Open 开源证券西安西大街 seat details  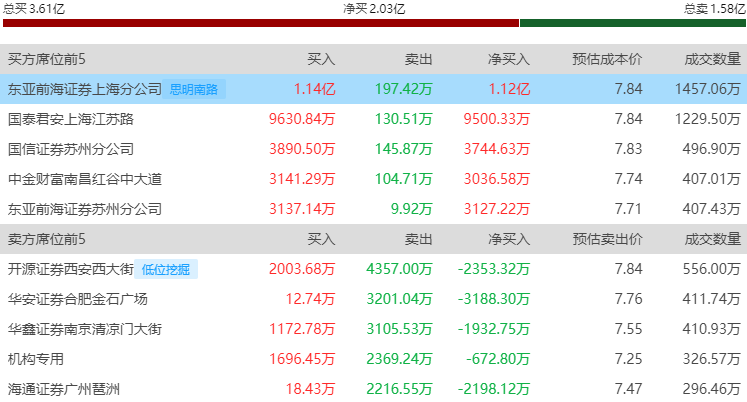click(71, 269)
